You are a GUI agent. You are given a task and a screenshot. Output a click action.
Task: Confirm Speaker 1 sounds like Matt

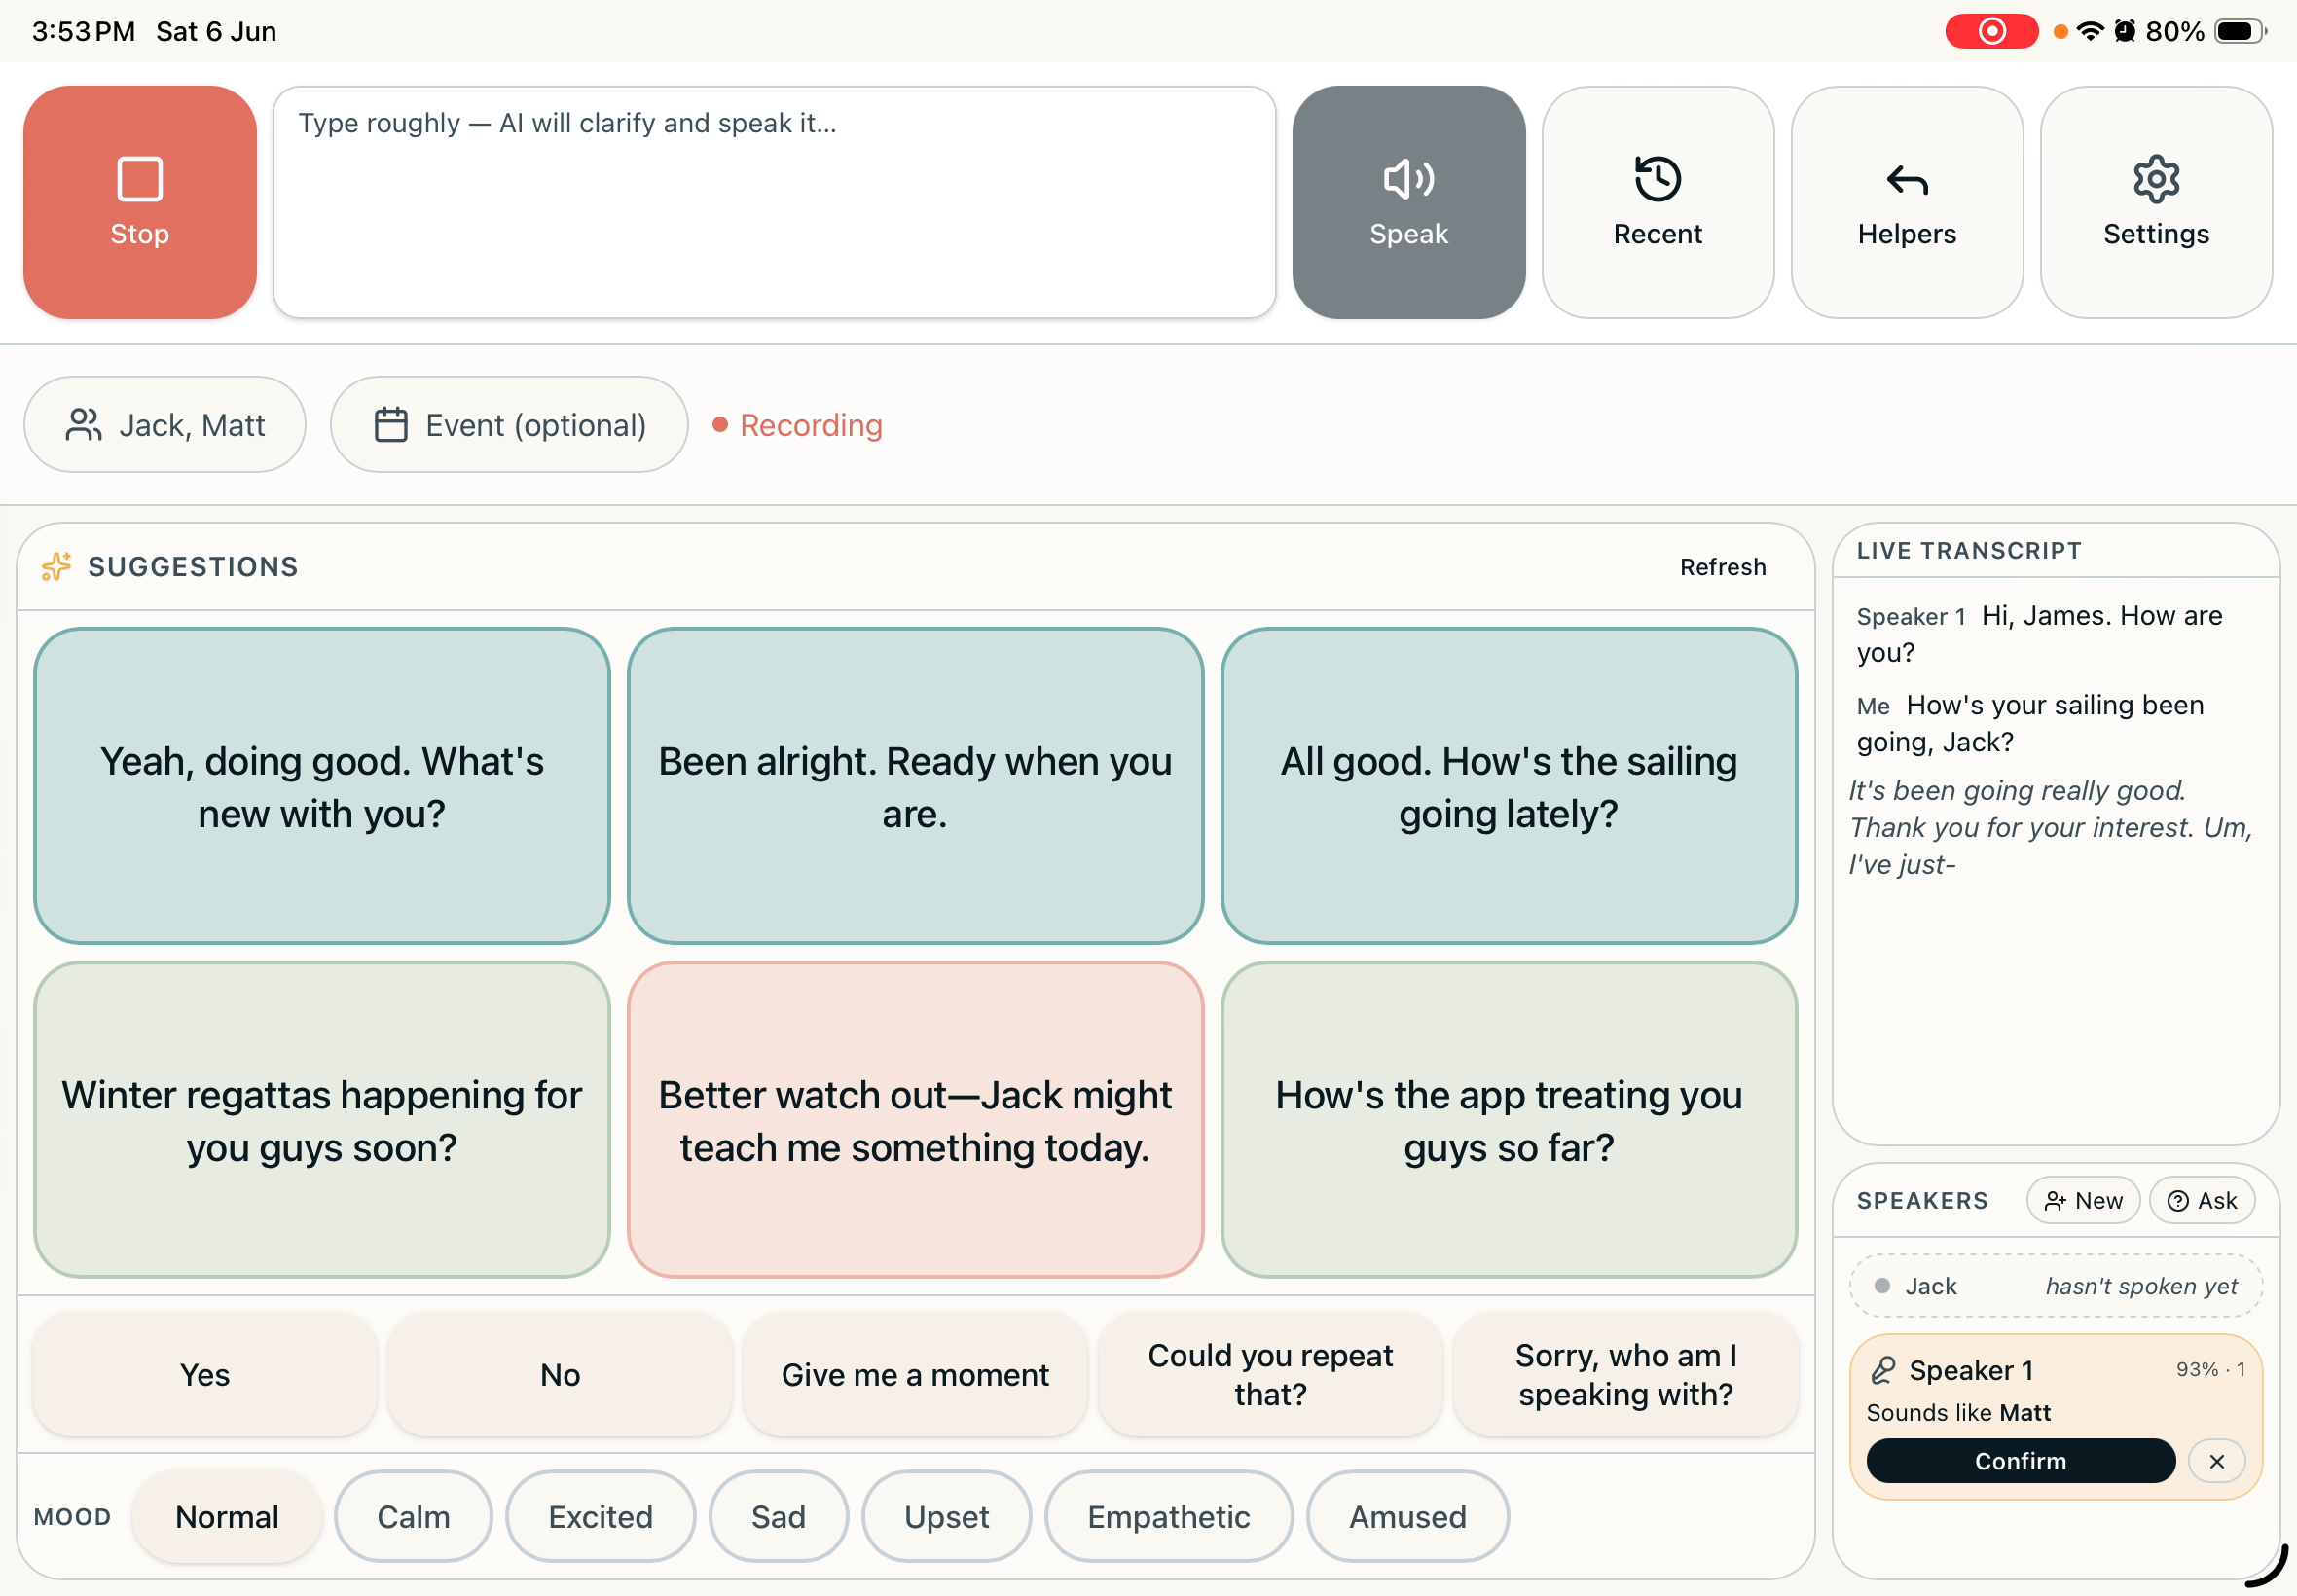[x=2020, y=1461]
